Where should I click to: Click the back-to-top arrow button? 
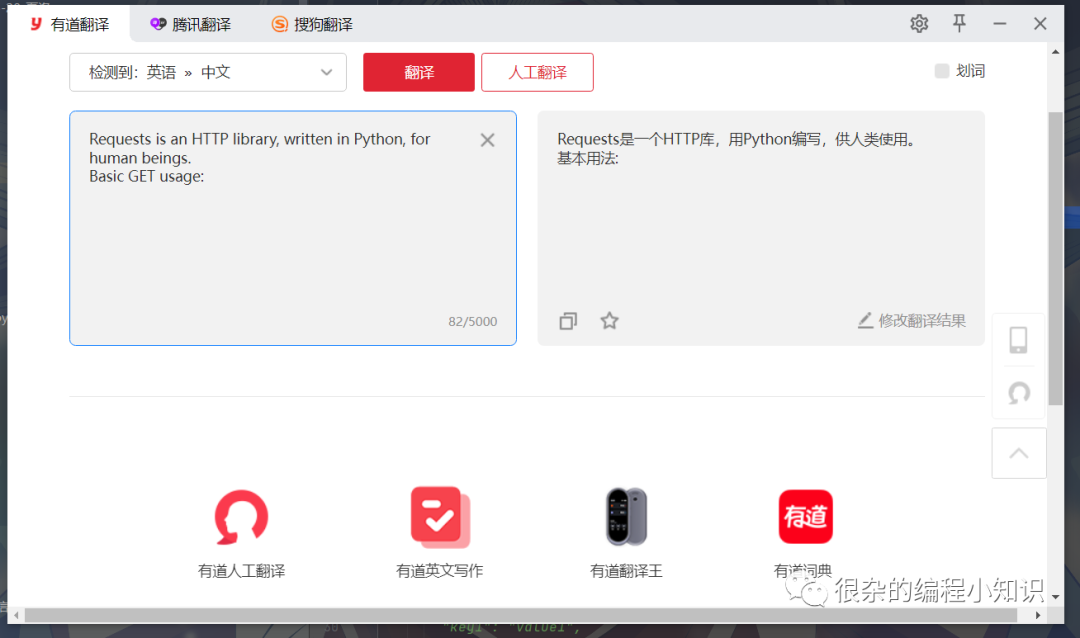pyautogui.click(x=1019, y=453)
